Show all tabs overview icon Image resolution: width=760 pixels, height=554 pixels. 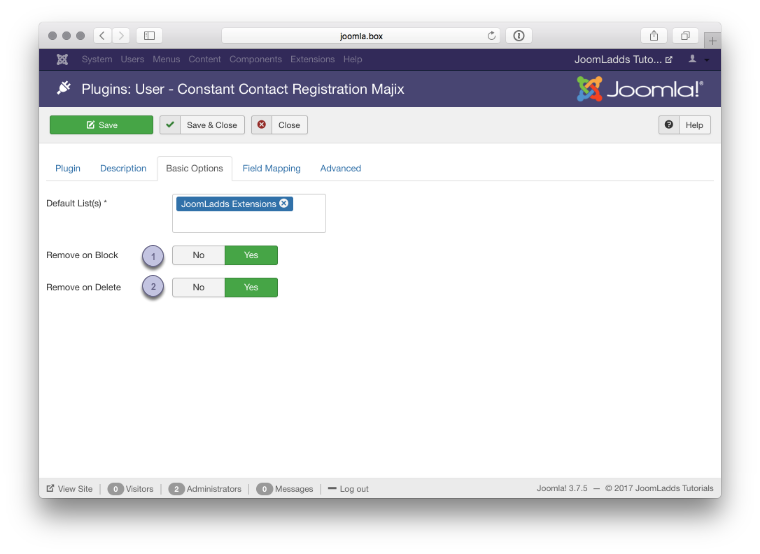point(685,35)
